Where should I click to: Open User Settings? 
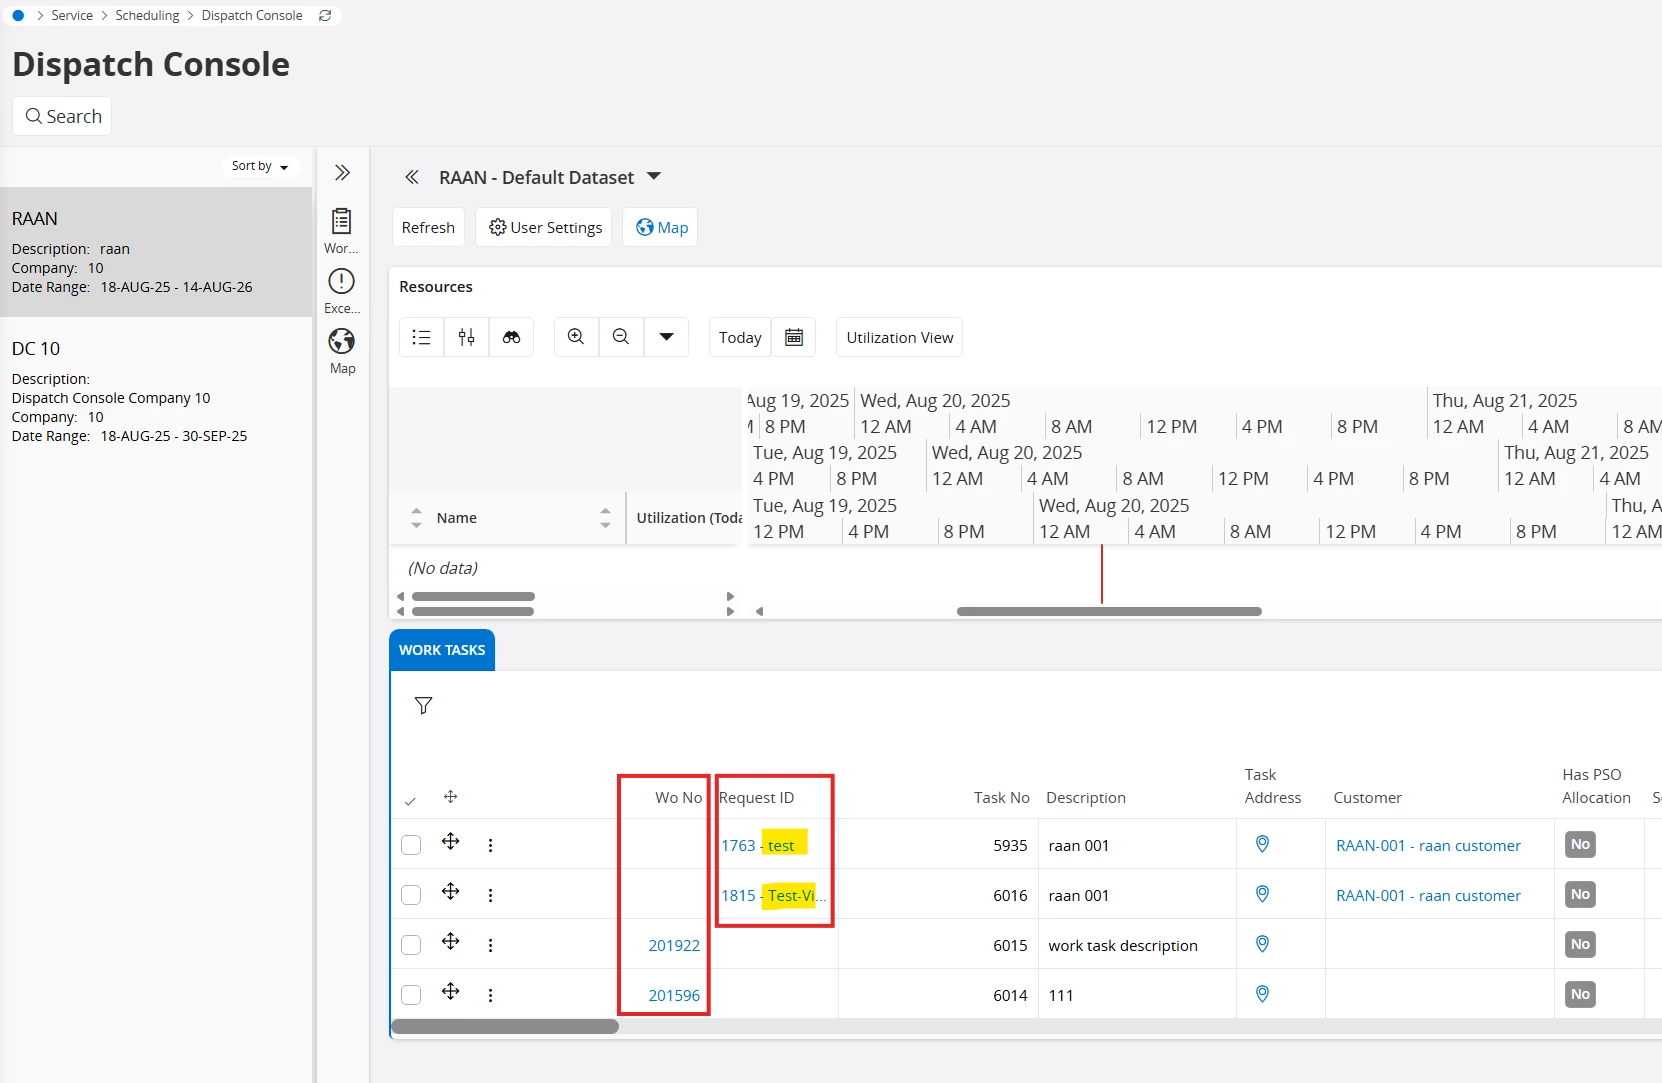click(545, 227)
